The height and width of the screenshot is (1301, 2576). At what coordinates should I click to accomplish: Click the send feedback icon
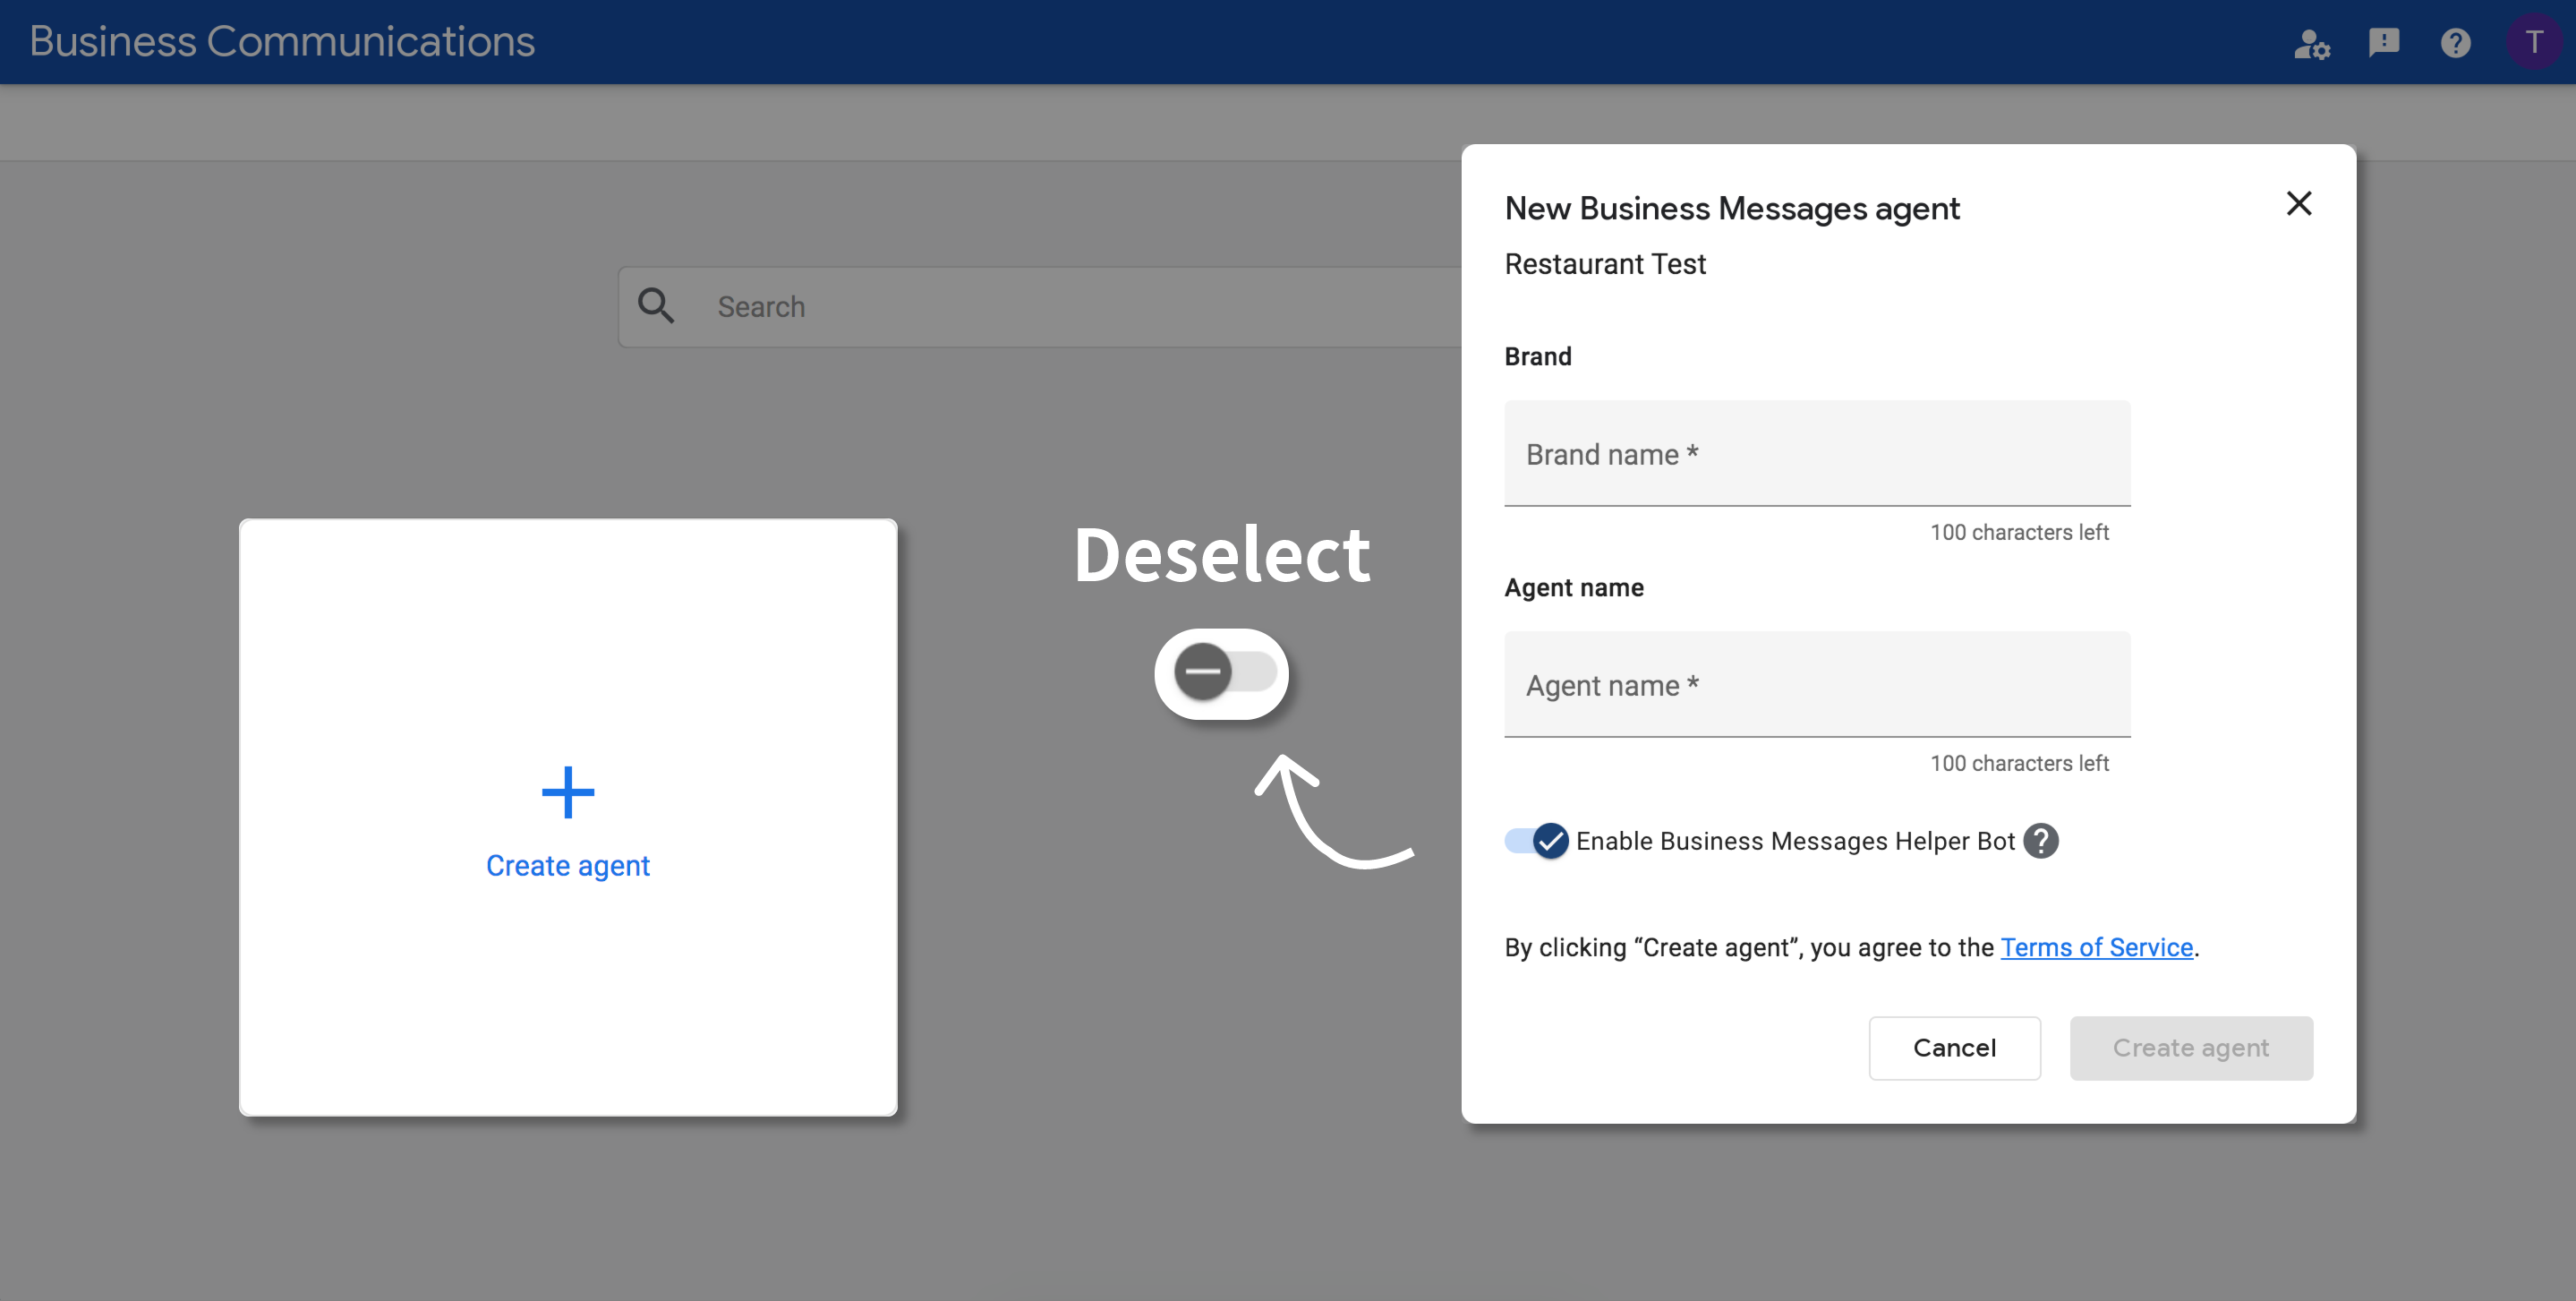coord(2383,43)
